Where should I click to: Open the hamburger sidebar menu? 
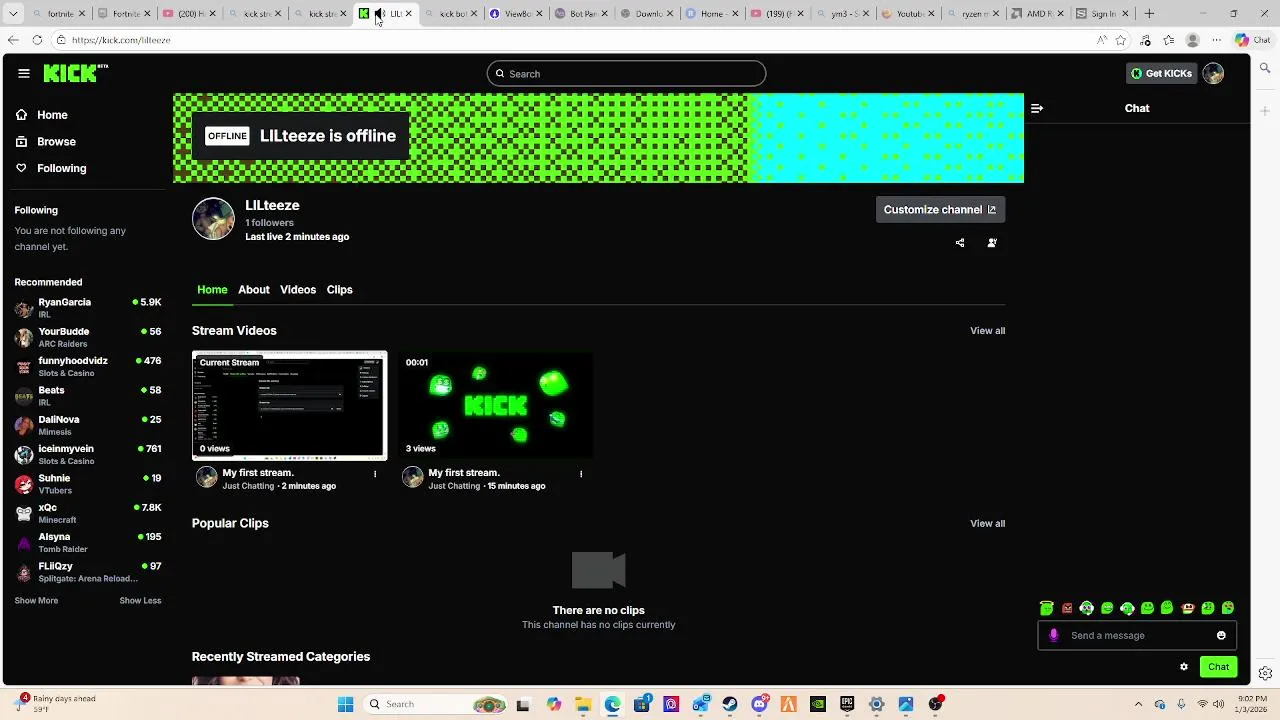[x=24, y=73]
